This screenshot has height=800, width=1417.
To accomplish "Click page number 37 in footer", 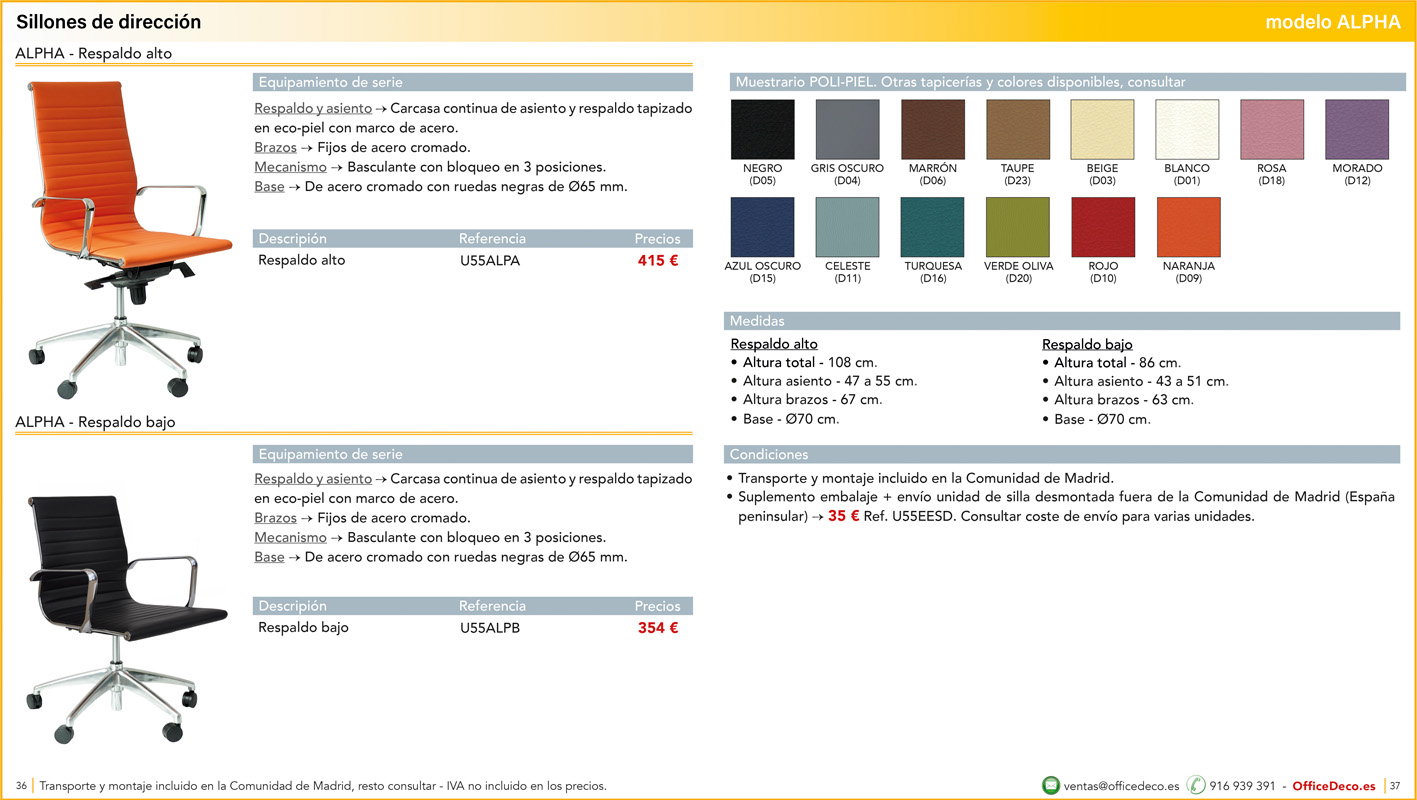I will [1396, 786].
